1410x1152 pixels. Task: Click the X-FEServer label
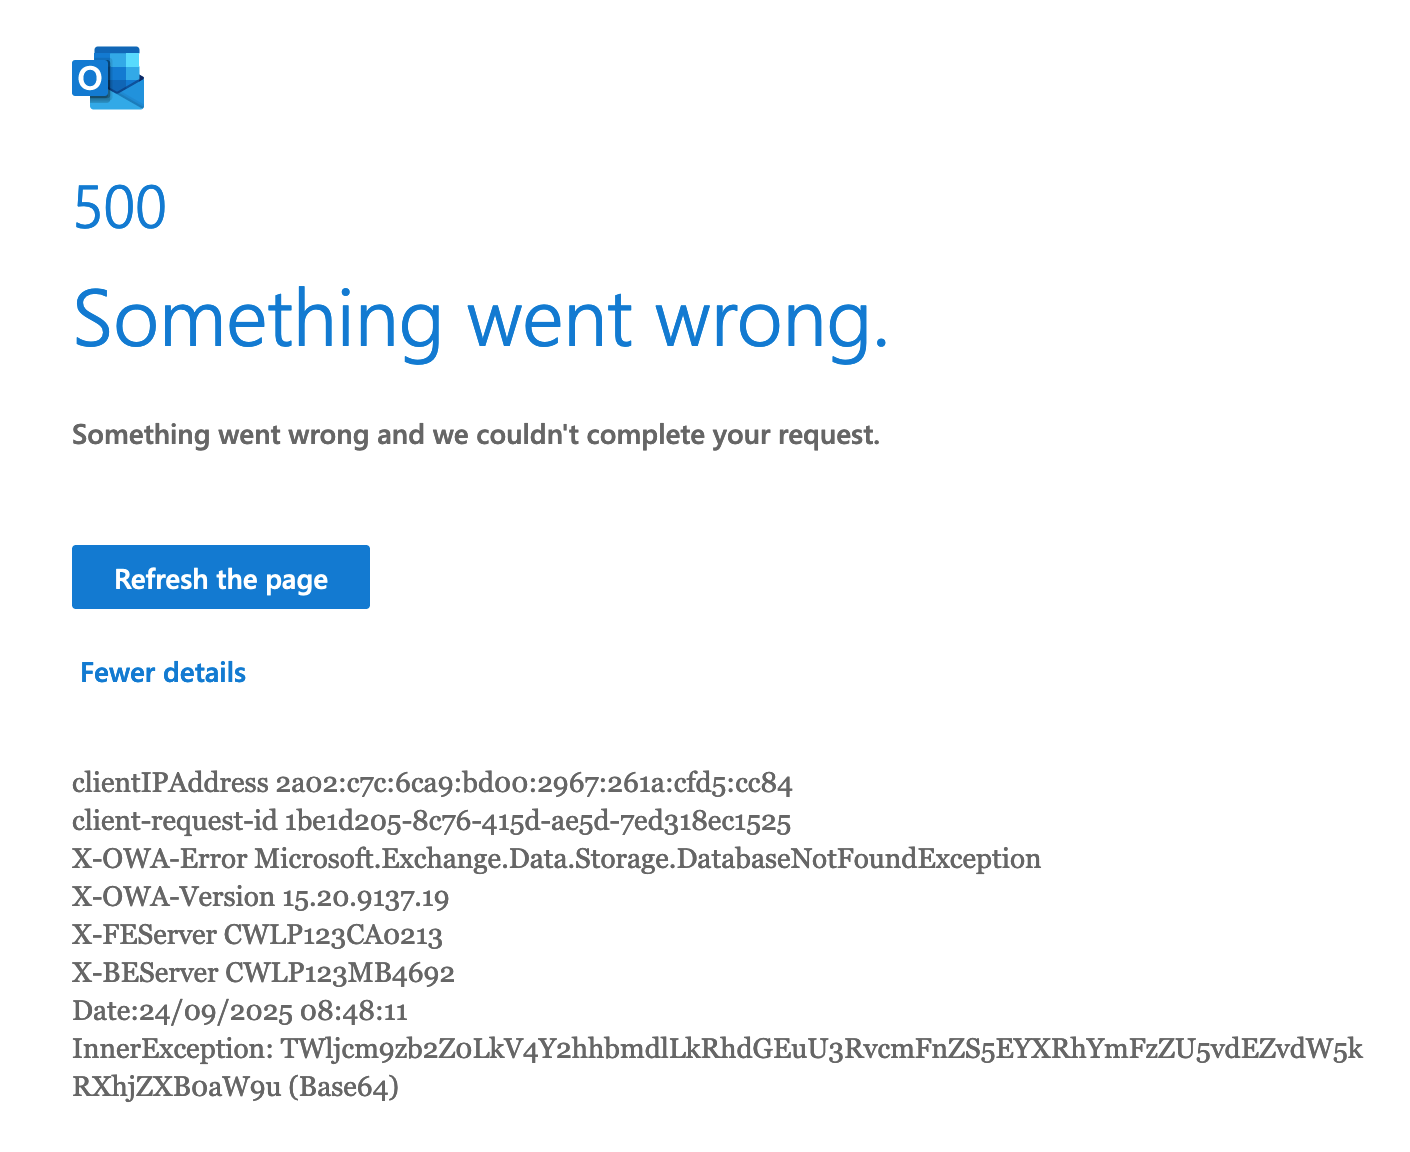point(144,935)
